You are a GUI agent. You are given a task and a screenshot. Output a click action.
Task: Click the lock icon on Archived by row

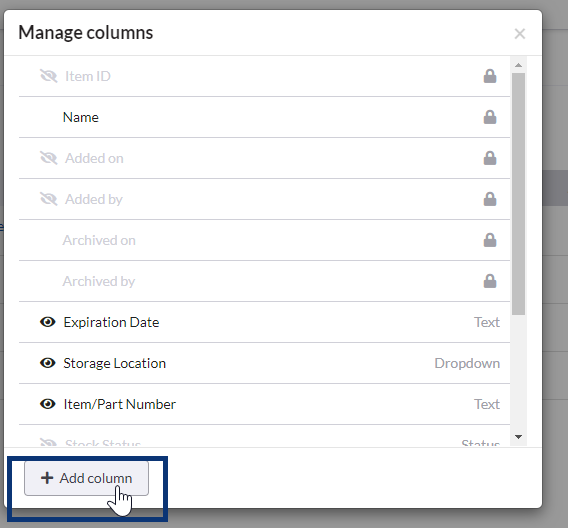pos(490,281)
